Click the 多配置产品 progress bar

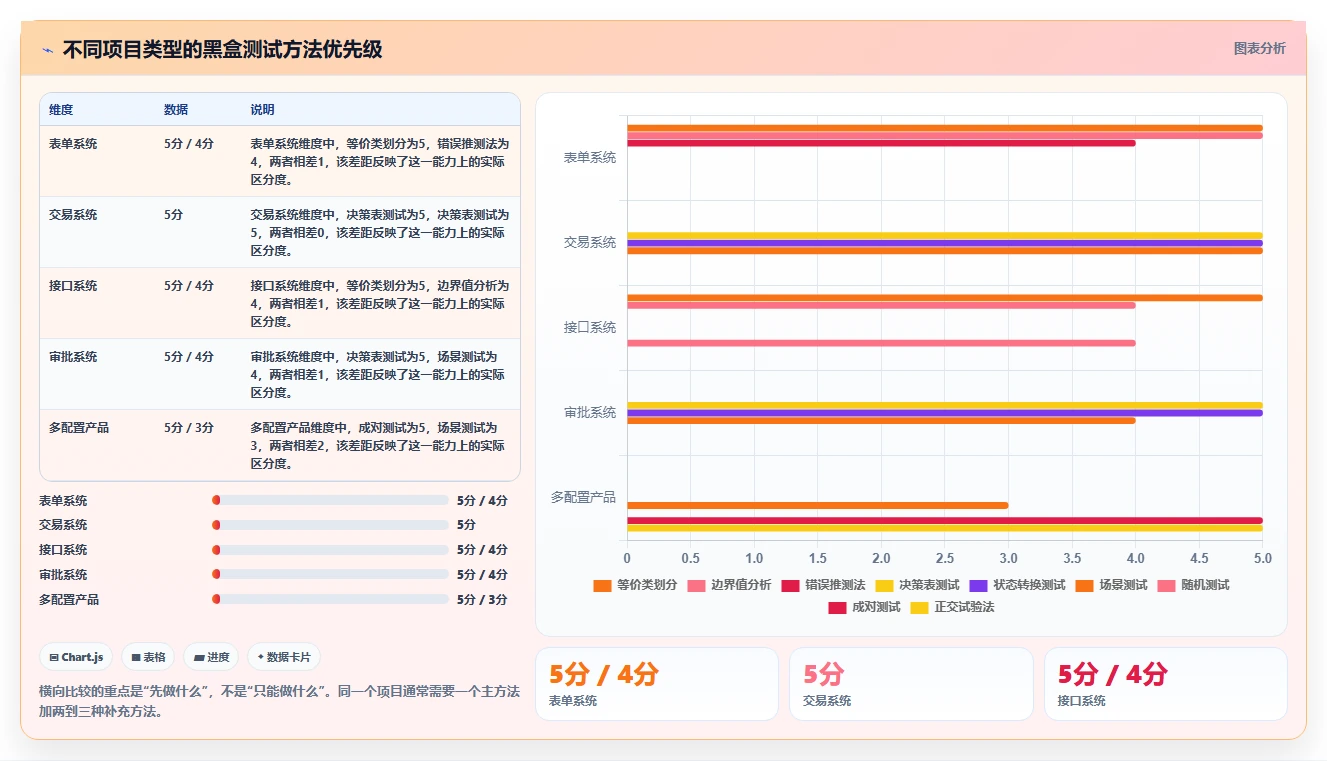pyautogui.click(x=330, y=599)
